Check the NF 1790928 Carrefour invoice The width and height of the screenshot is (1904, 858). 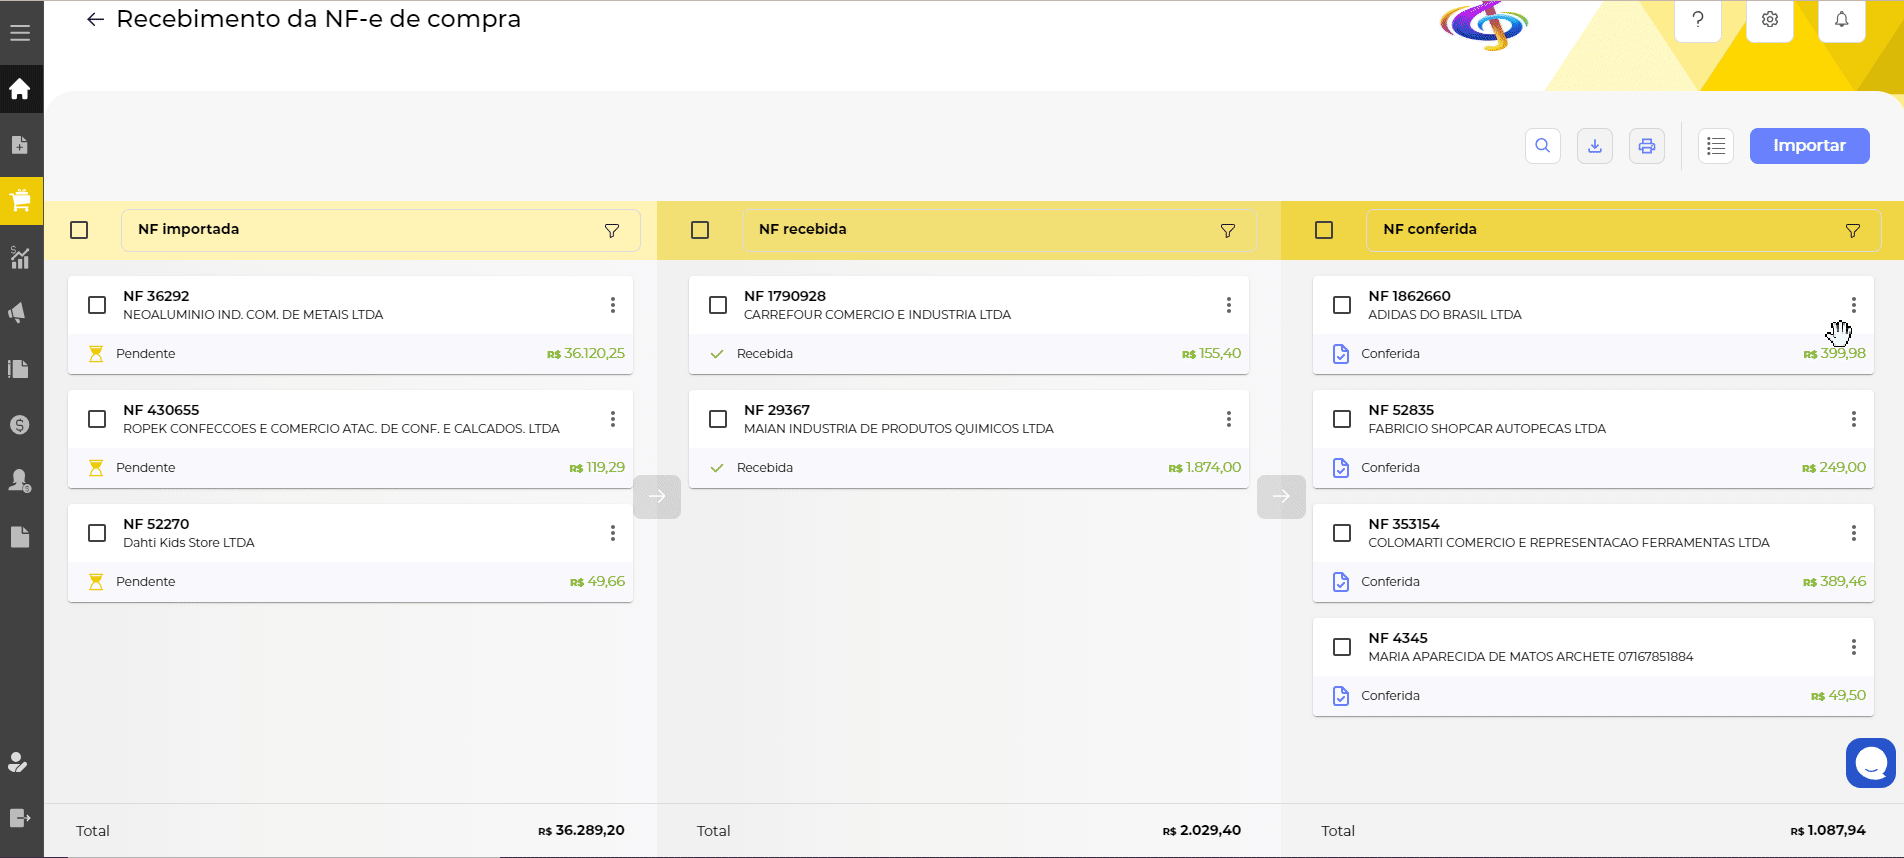coord(718,305)
